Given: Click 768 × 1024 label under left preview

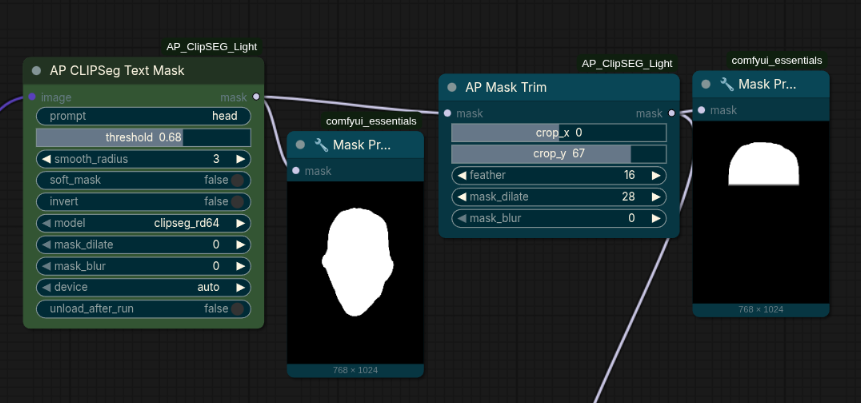Looking at the screenshot, I should (355, 370).
